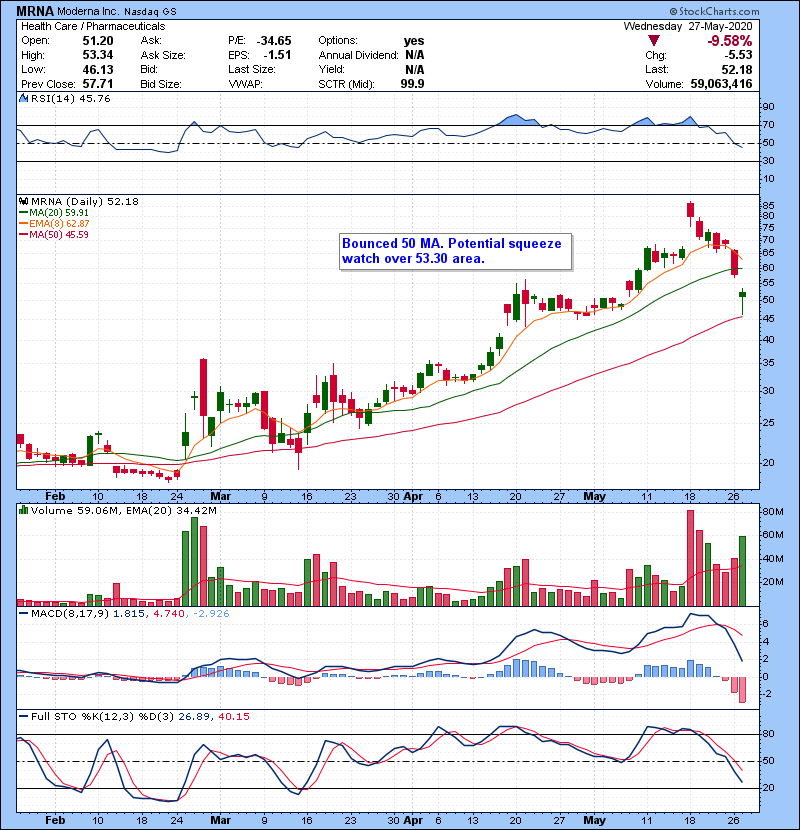Click the Open value 51.20
The width and height of the screenshot is (800, 830).
point(97,41)
